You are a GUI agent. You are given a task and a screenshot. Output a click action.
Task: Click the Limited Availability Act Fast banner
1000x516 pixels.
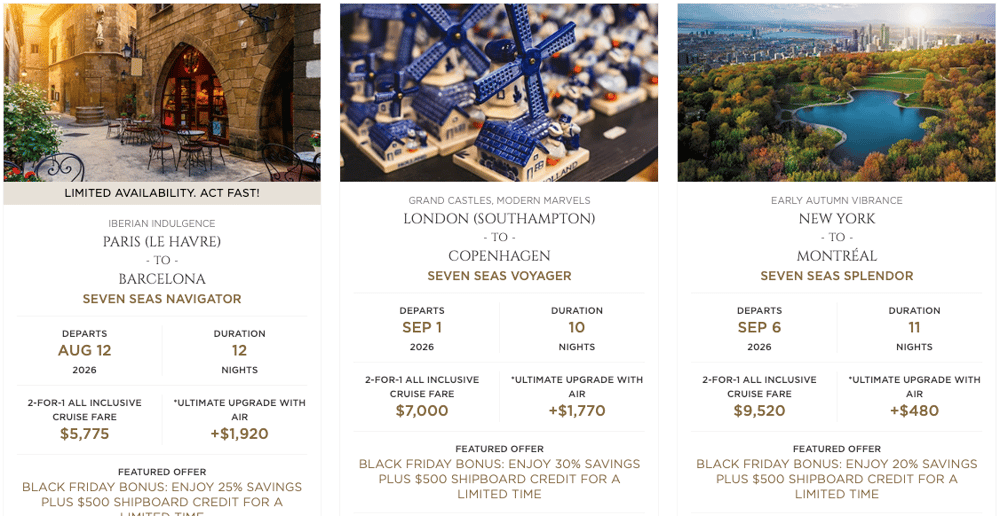click(x=162, y=193)
